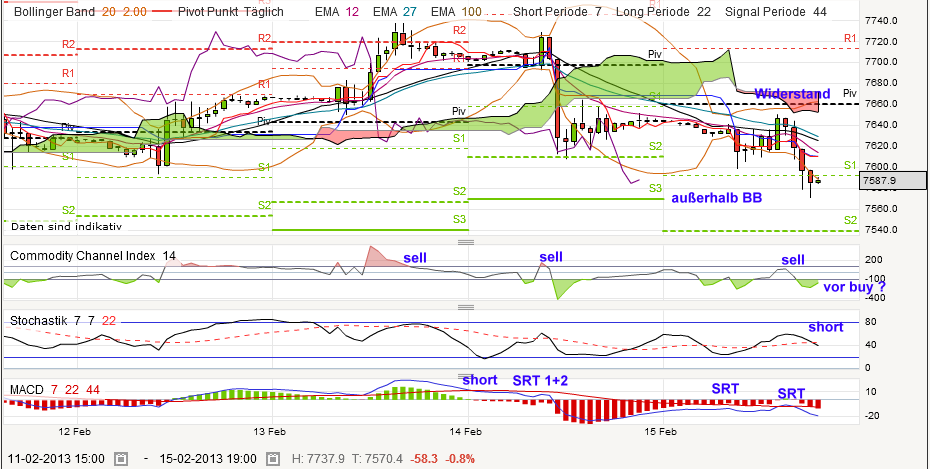
Task: Open the calendar icon beside the end date
Action: click(272, 459)
